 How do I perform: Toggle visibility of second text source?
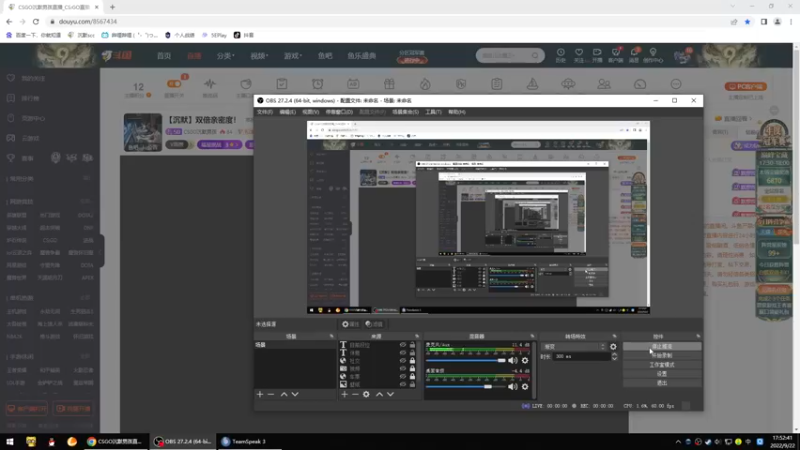pyautogui.click(x=403, y=353)
